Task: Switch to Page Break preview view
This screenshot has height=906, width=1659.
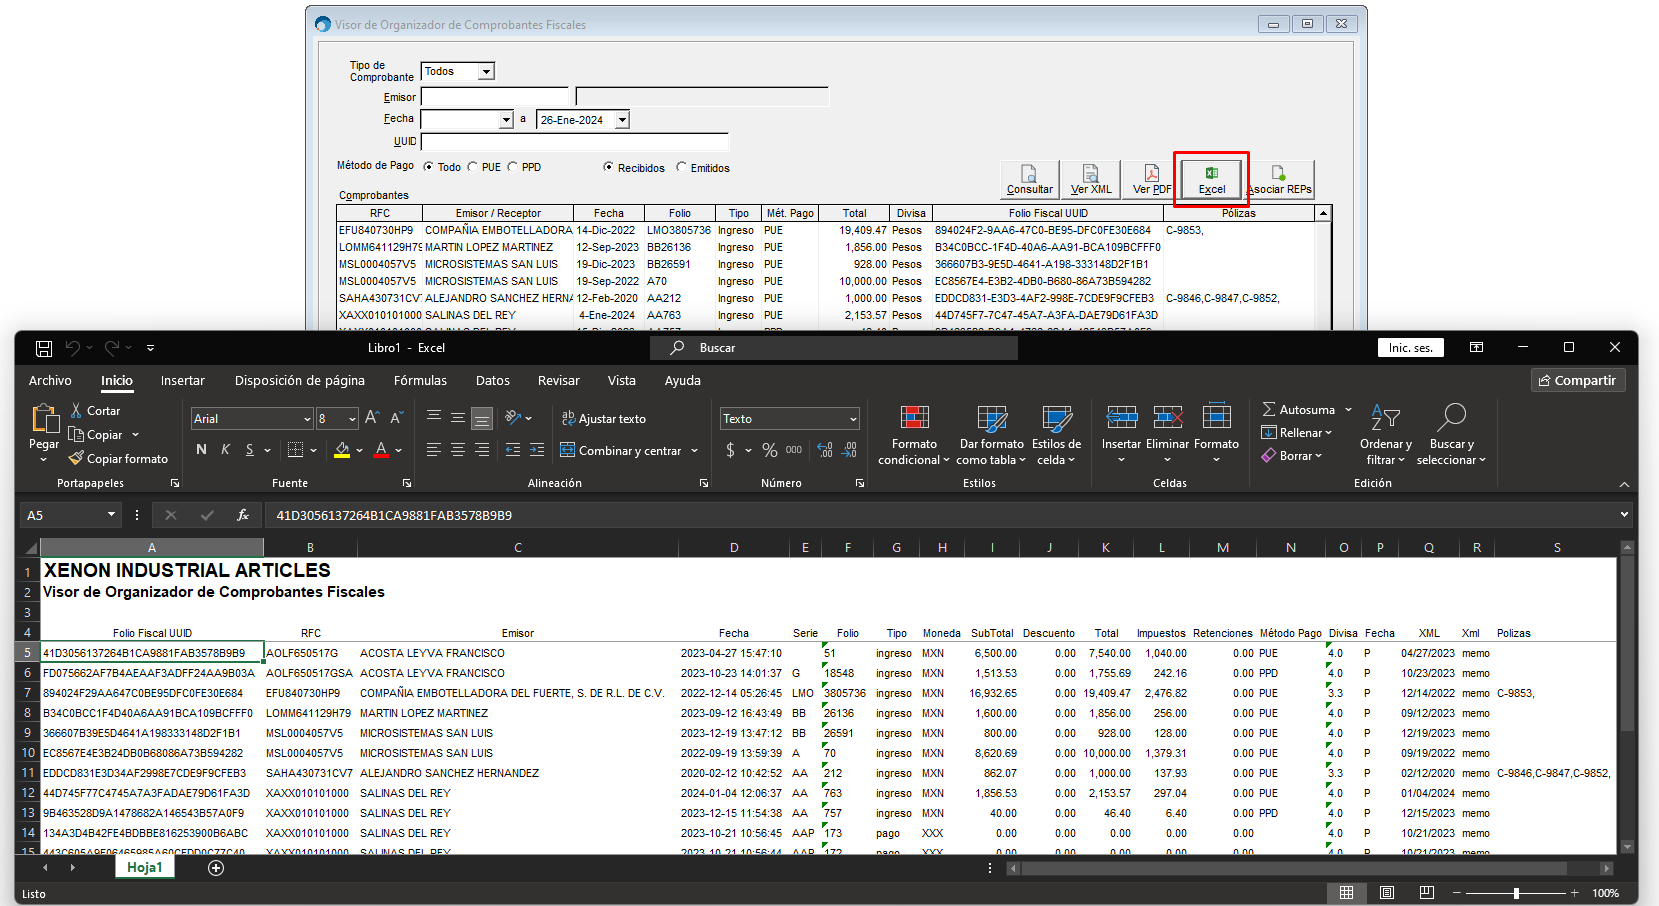Action: click(1426, 893)
